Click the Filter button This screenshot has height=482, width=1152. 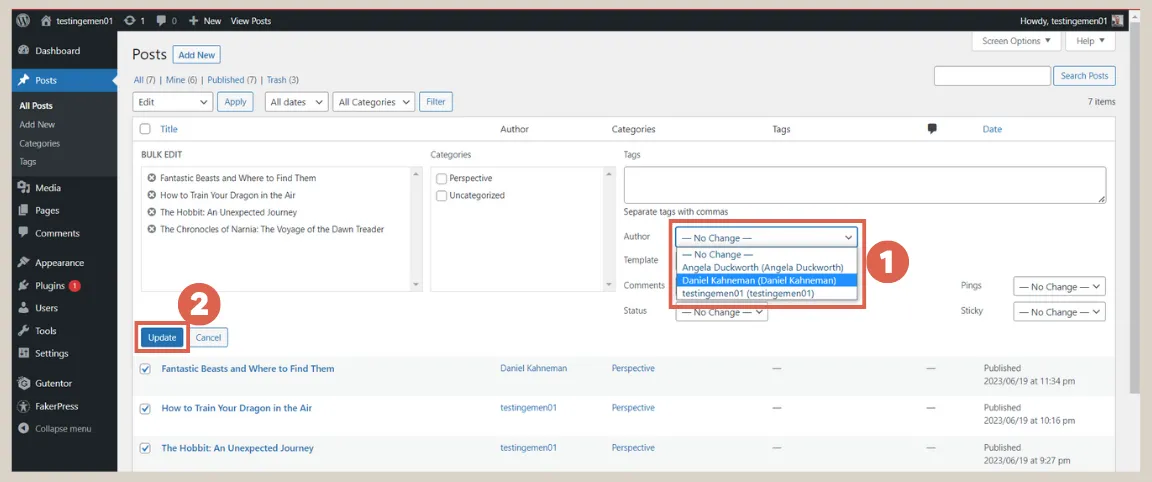[436, 102]
